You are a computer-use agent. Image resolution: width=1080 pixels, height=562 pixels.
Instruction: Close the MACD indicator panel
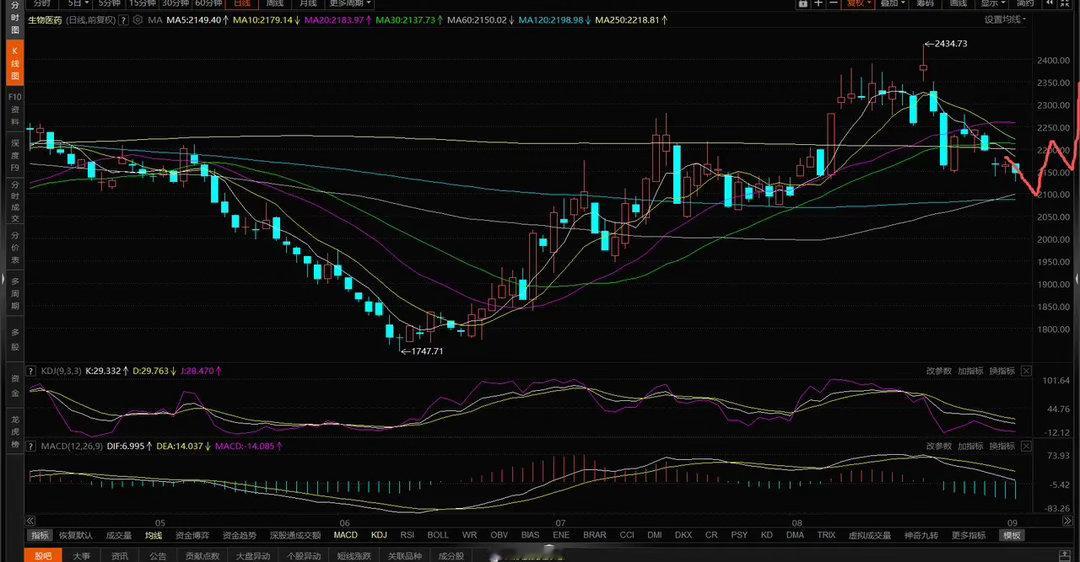tap(1026, 446)
